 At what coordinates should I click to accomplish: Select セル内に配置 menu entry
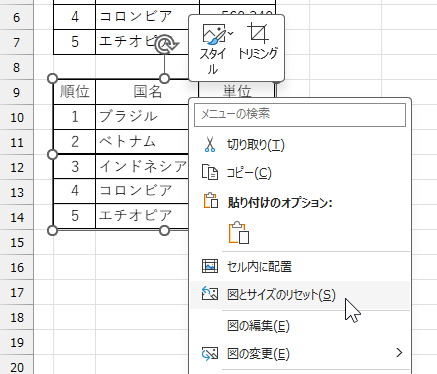(300, 267)
